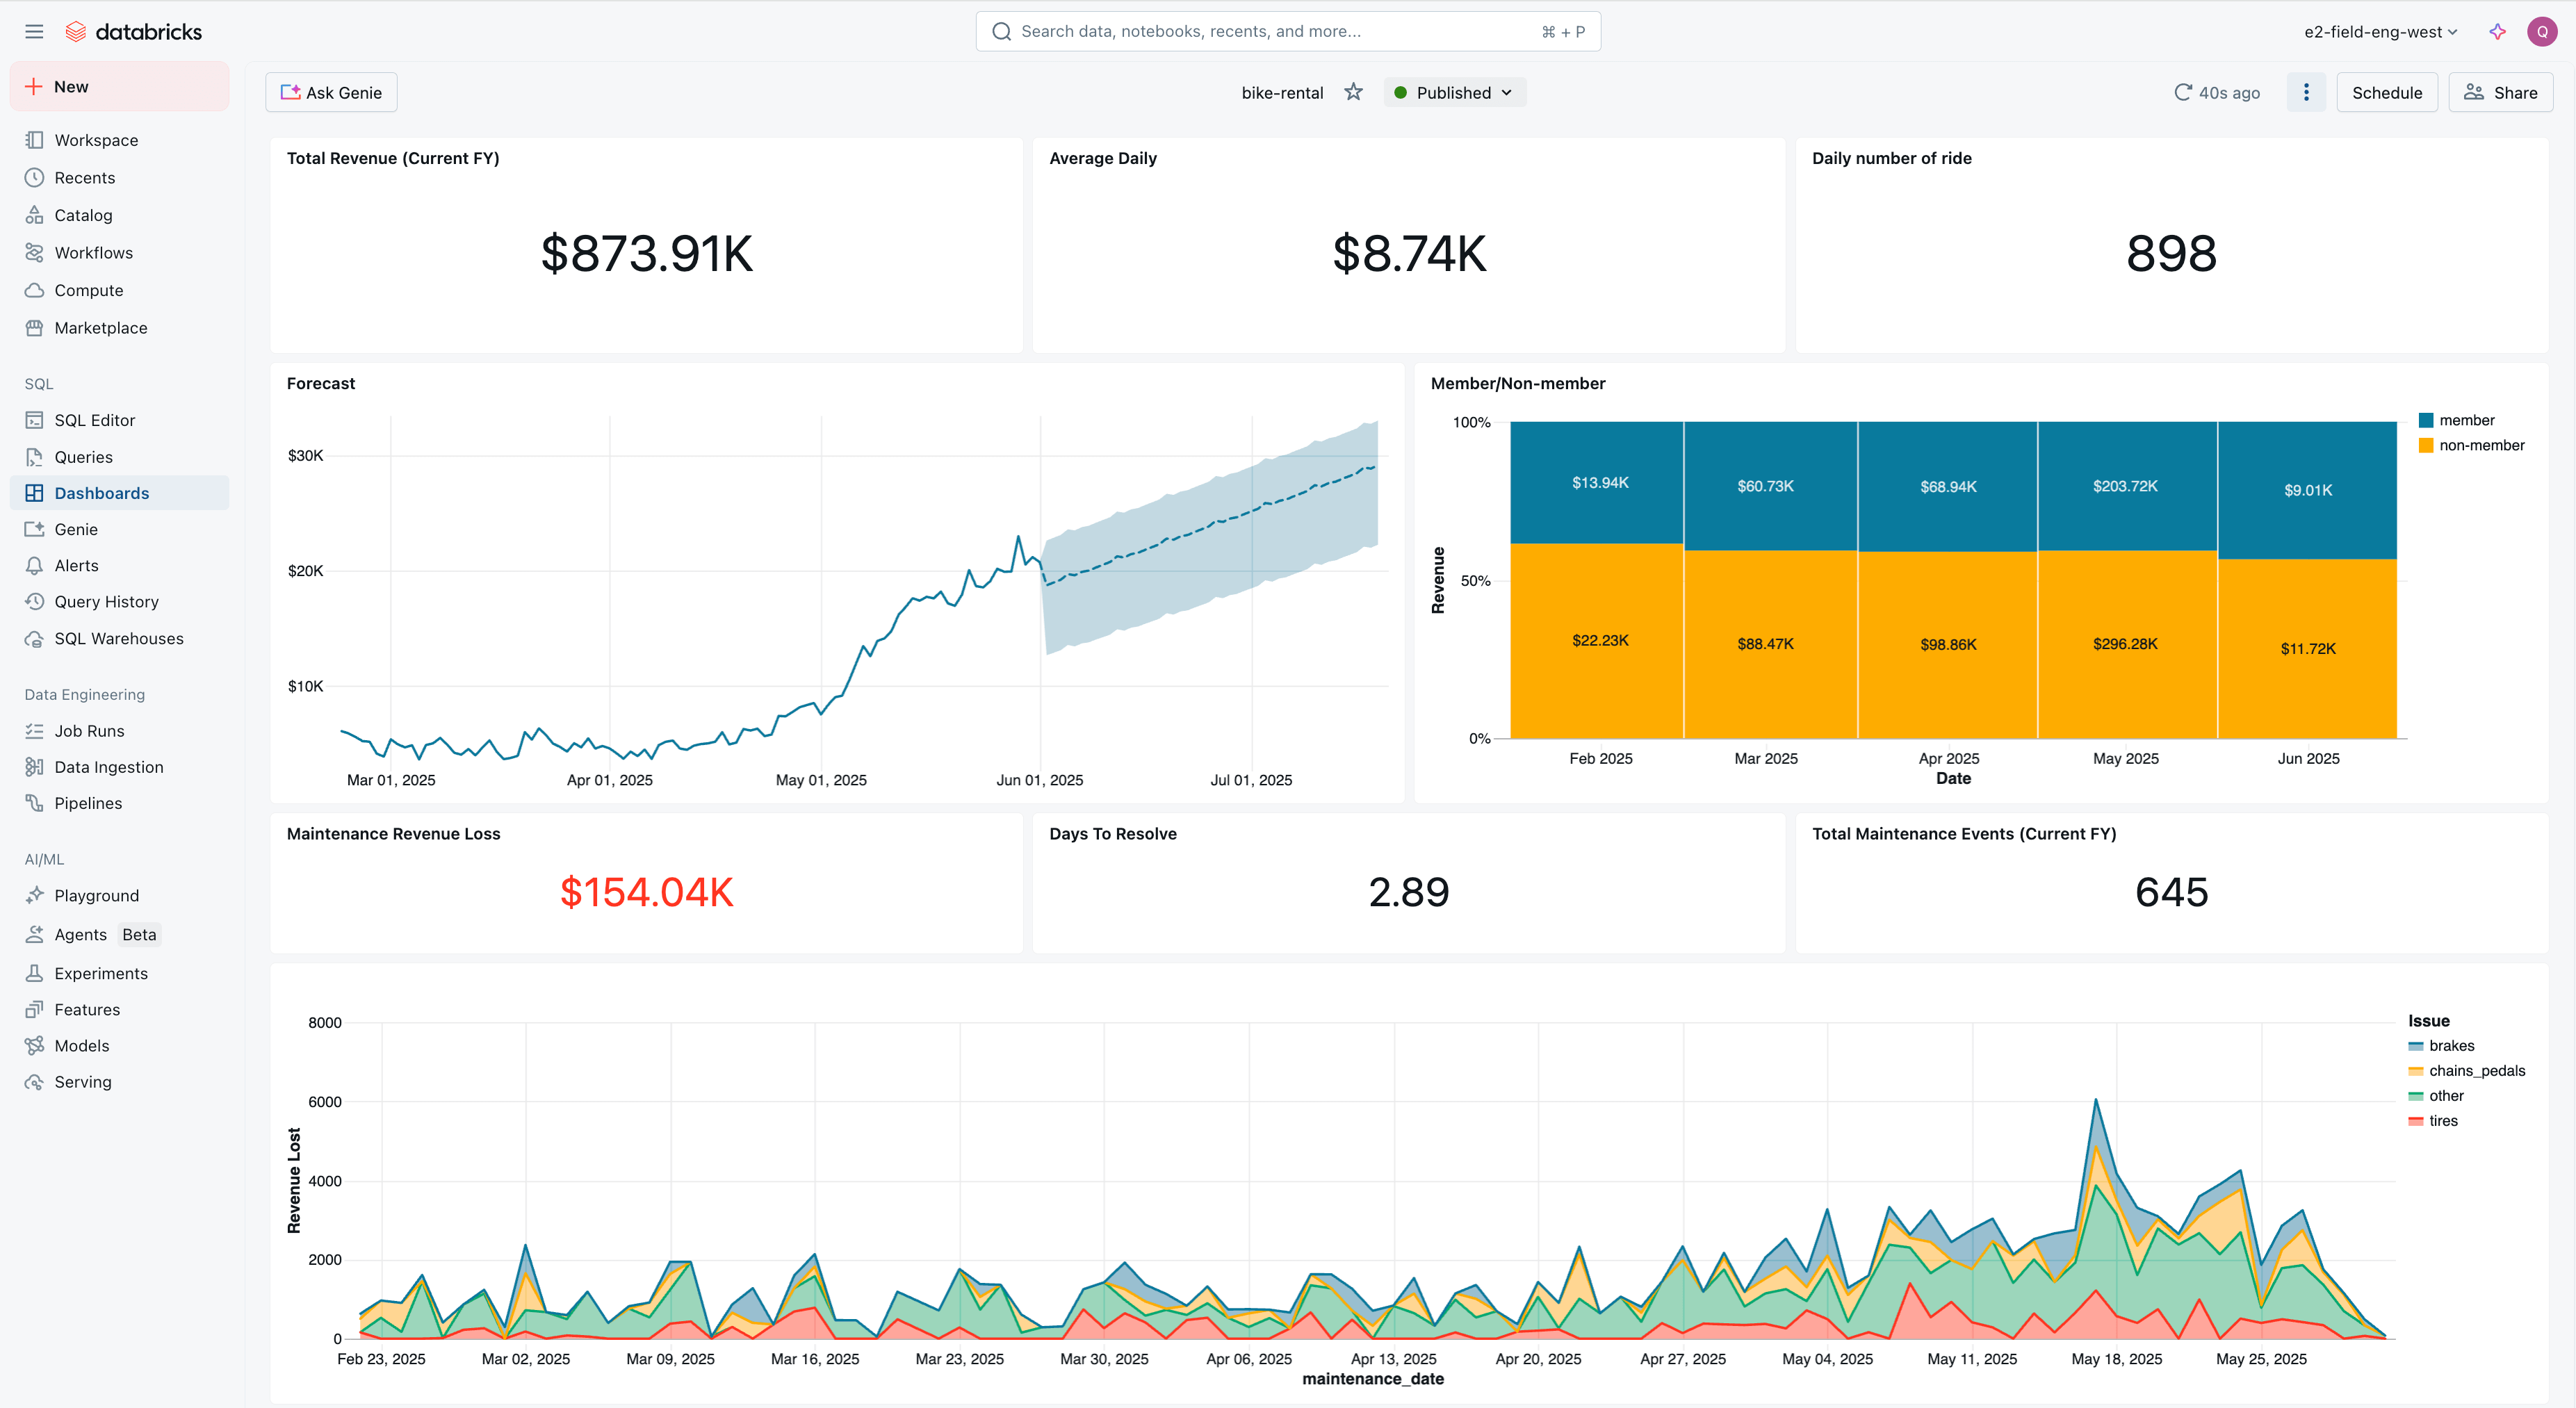Click the 645 maintenance events value

pyautogui.click(x=2171, y=892)
